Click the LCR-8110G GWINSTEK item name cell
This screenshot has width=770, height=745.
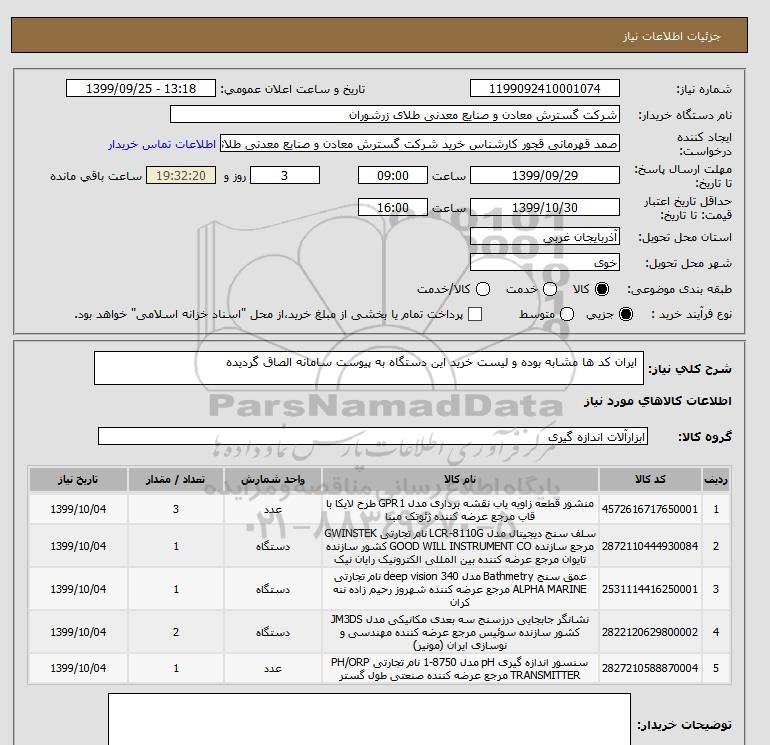[460, 546]
